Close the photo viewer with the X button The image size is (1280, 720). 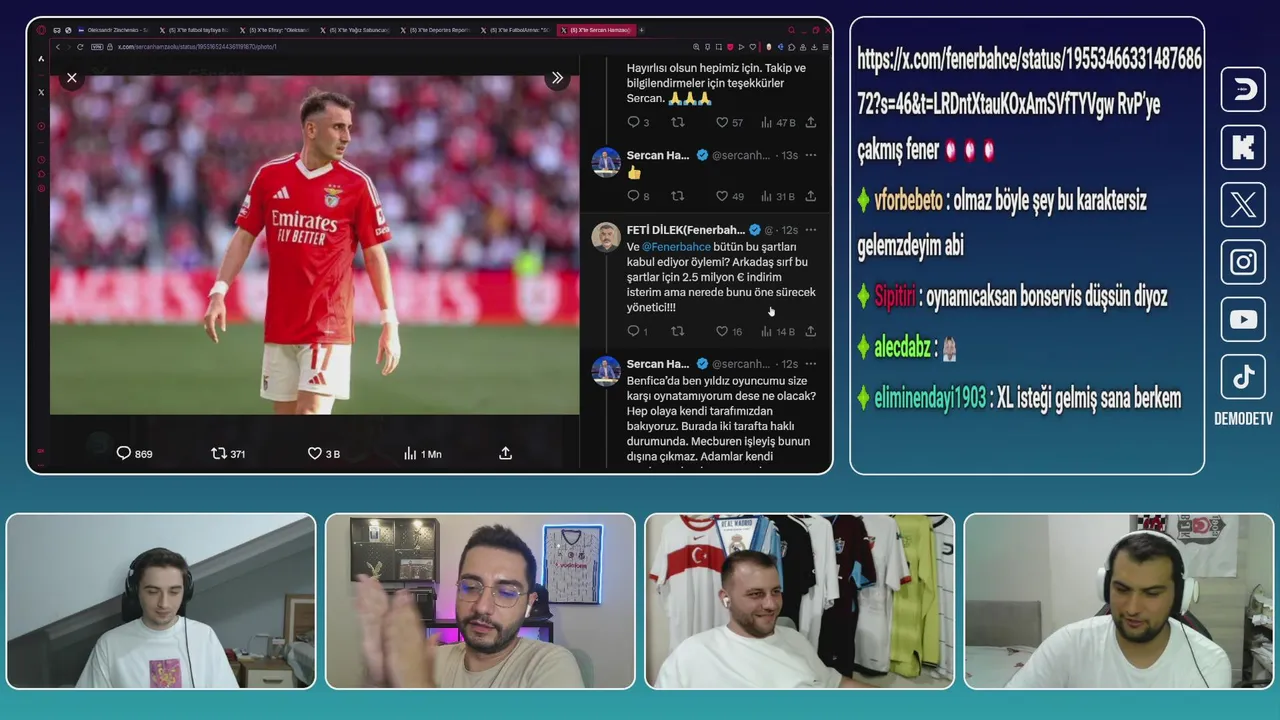point(72,77)
